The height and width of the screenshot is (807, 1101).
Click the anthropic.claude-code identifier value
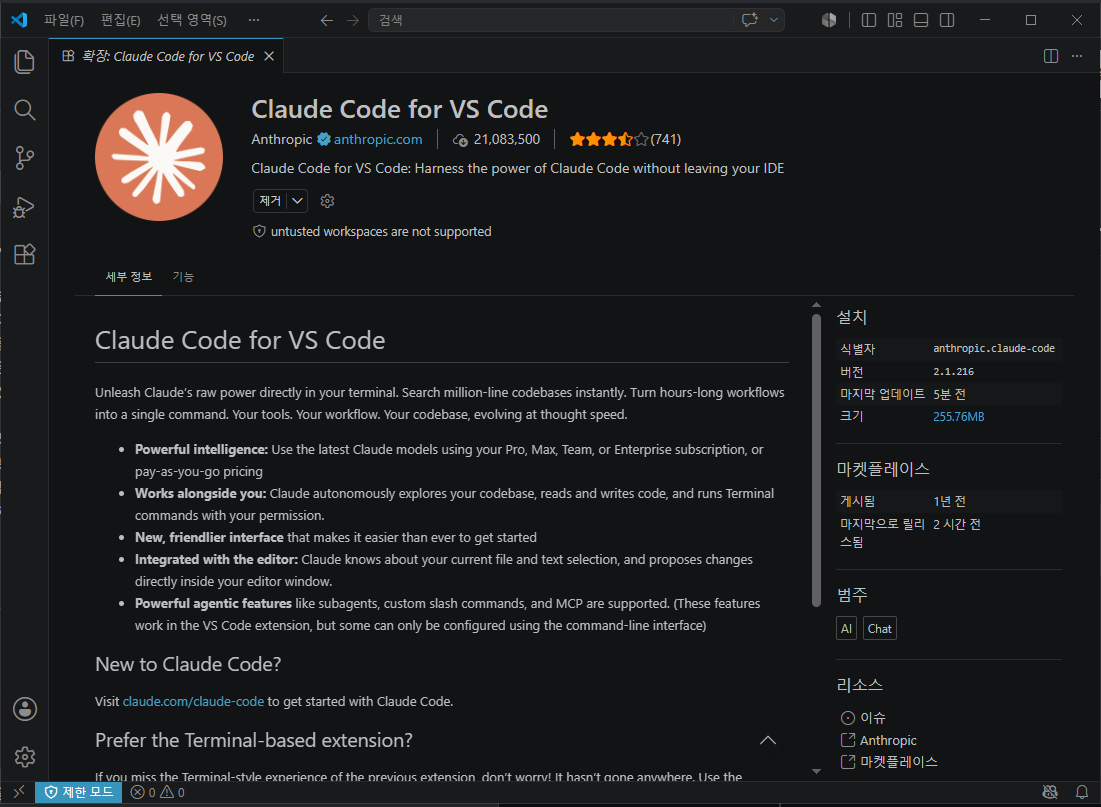pos(994,348)
